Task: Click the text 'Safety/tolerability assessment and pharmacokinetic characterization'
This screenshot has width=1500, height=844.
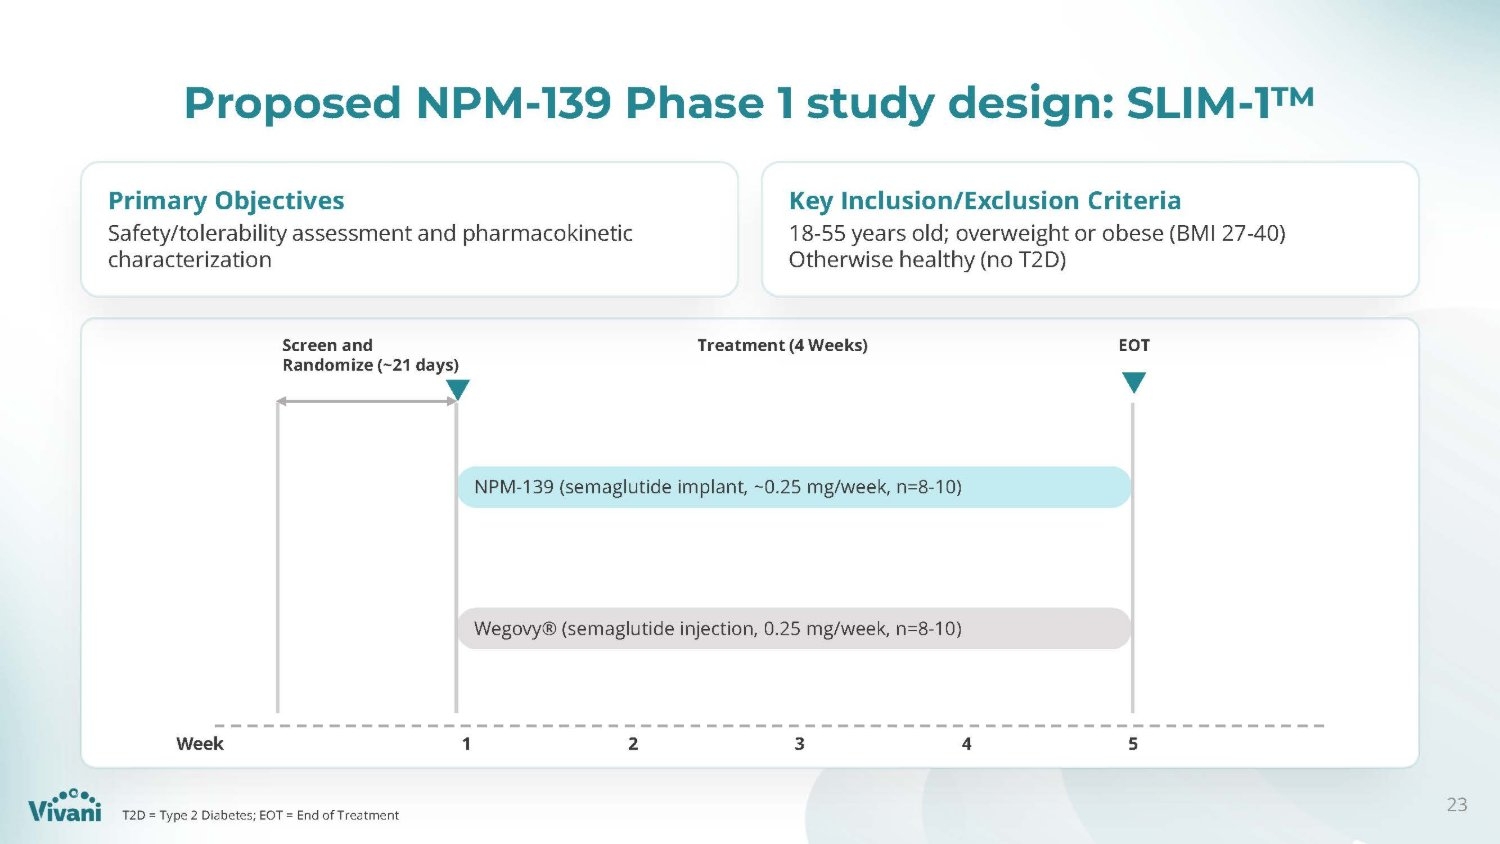Action: tap(370, 246)
